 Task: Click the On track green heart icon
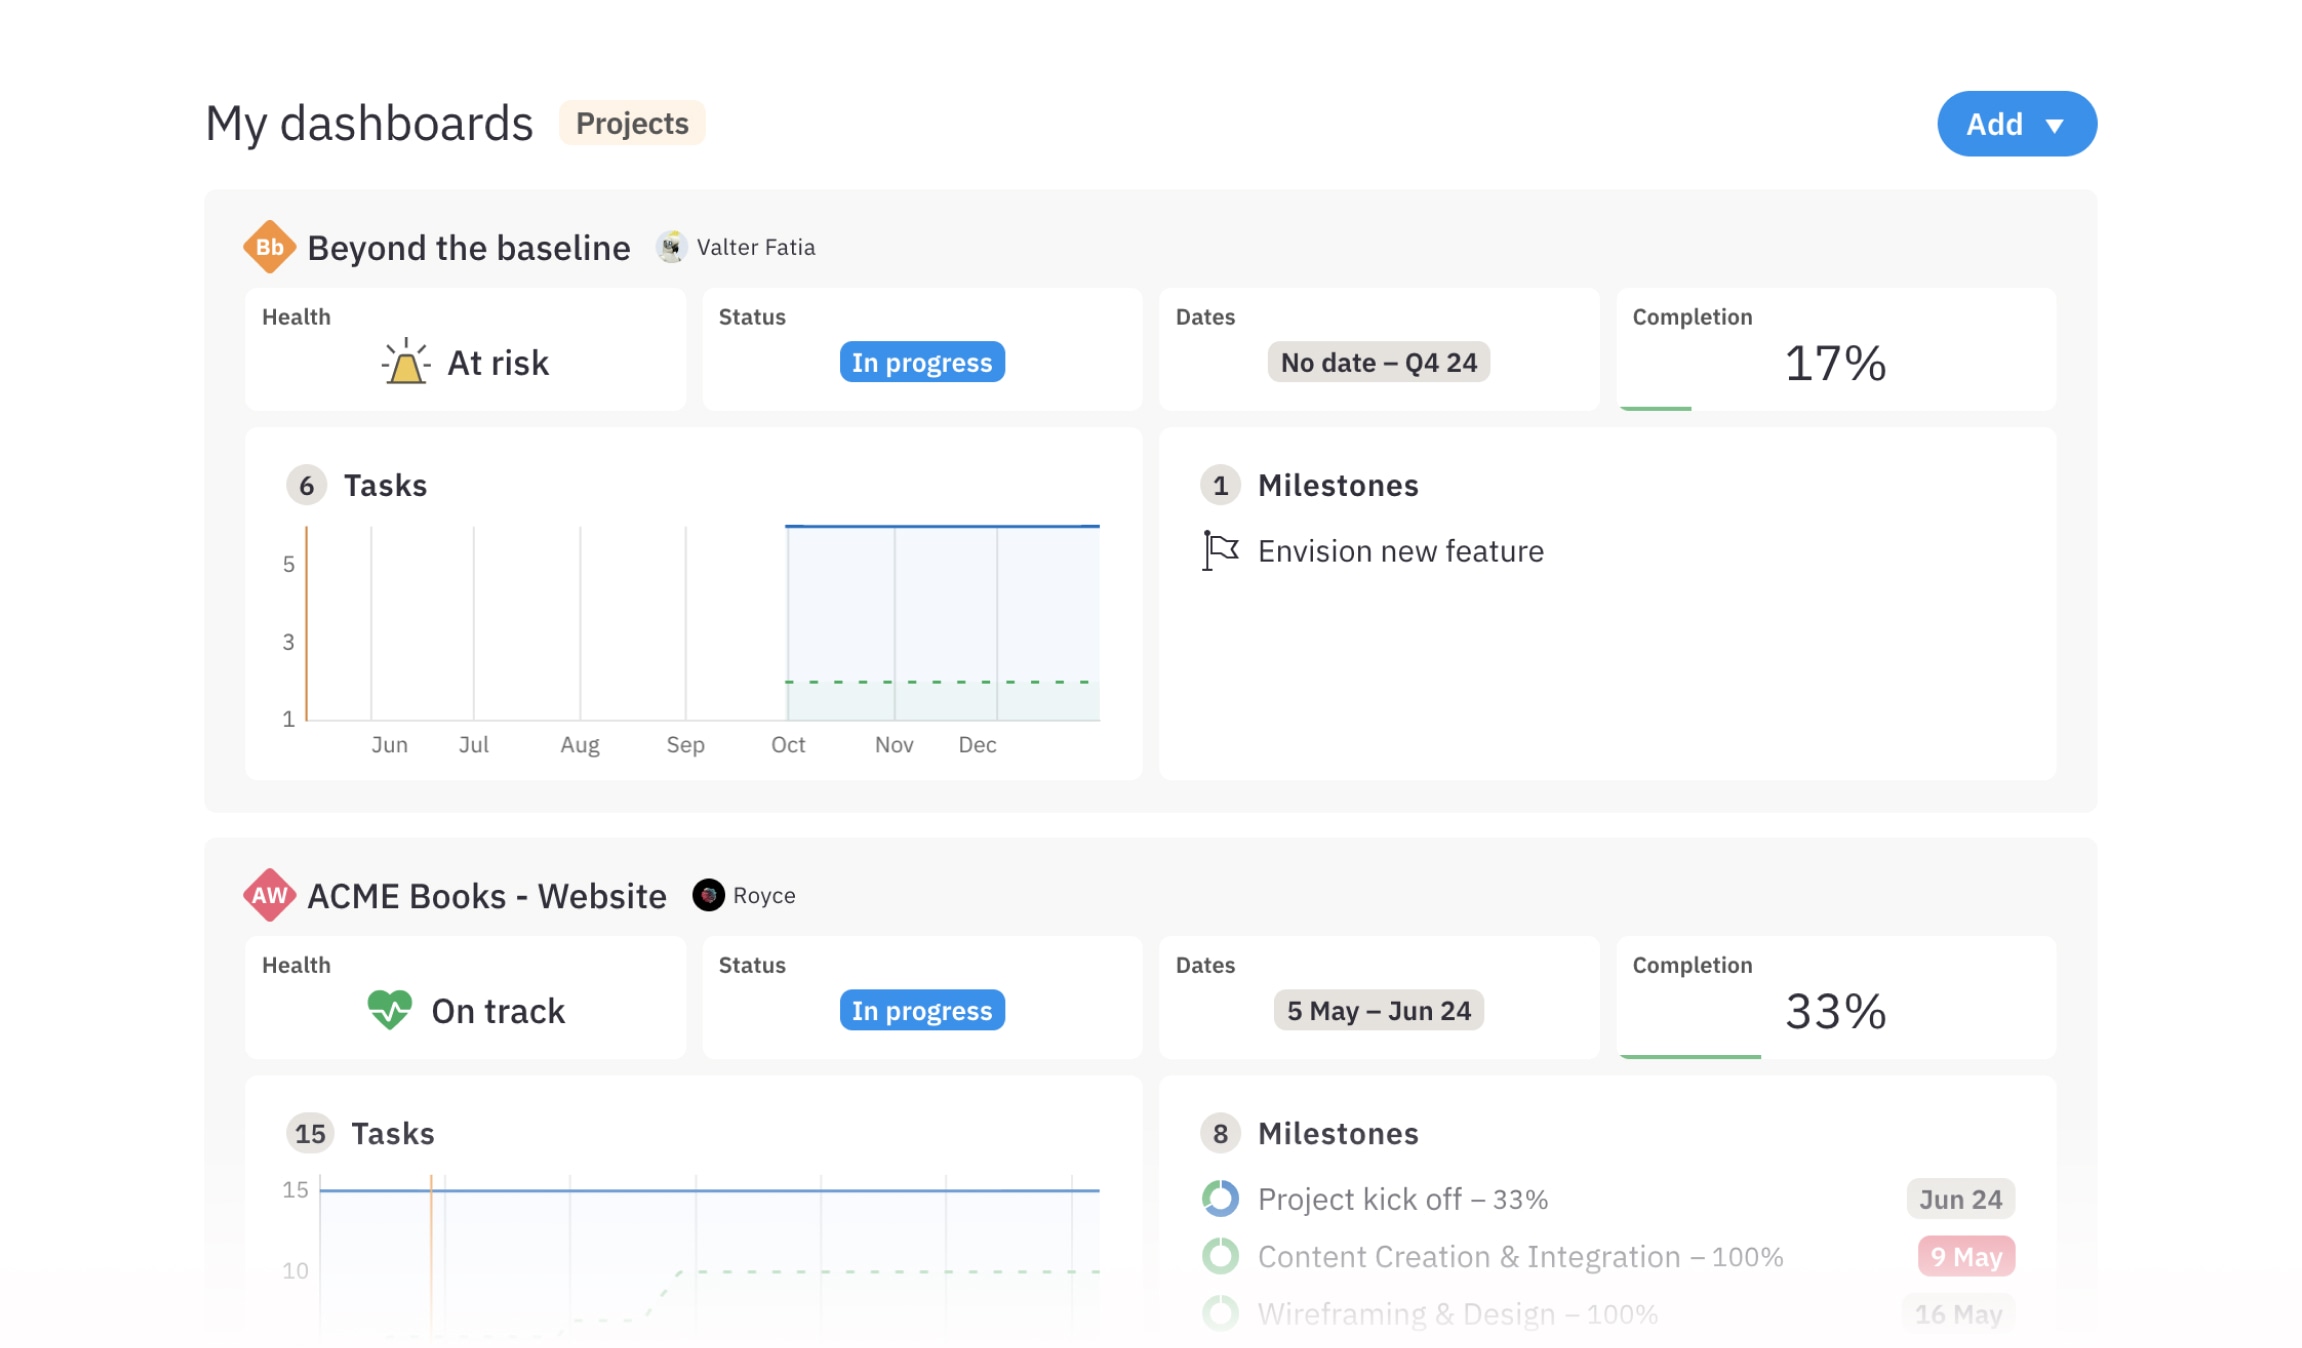(x=389, y=1010)
